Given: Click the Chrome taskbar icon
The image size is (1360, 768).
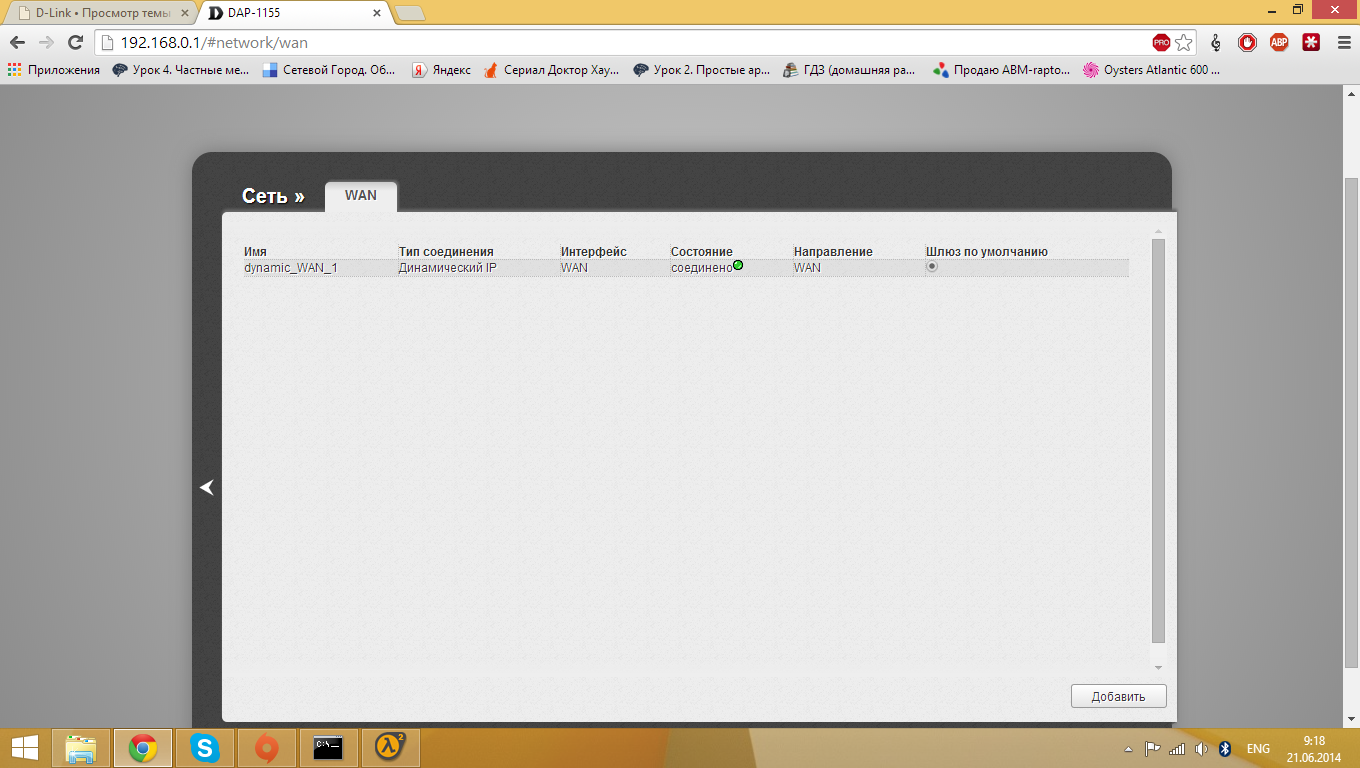Looking at the screenshot, I should [x=143, y=748].
